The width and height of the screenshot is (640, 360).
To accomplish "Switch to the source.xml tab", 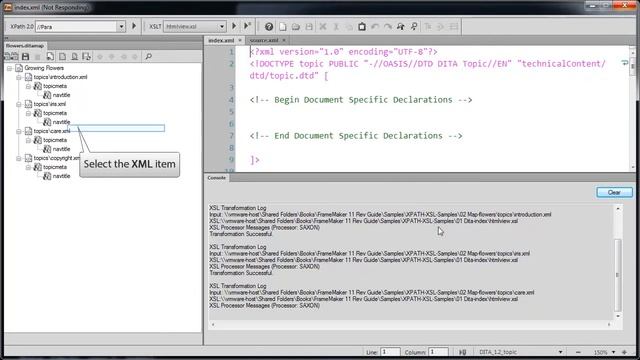I will 264,40.
